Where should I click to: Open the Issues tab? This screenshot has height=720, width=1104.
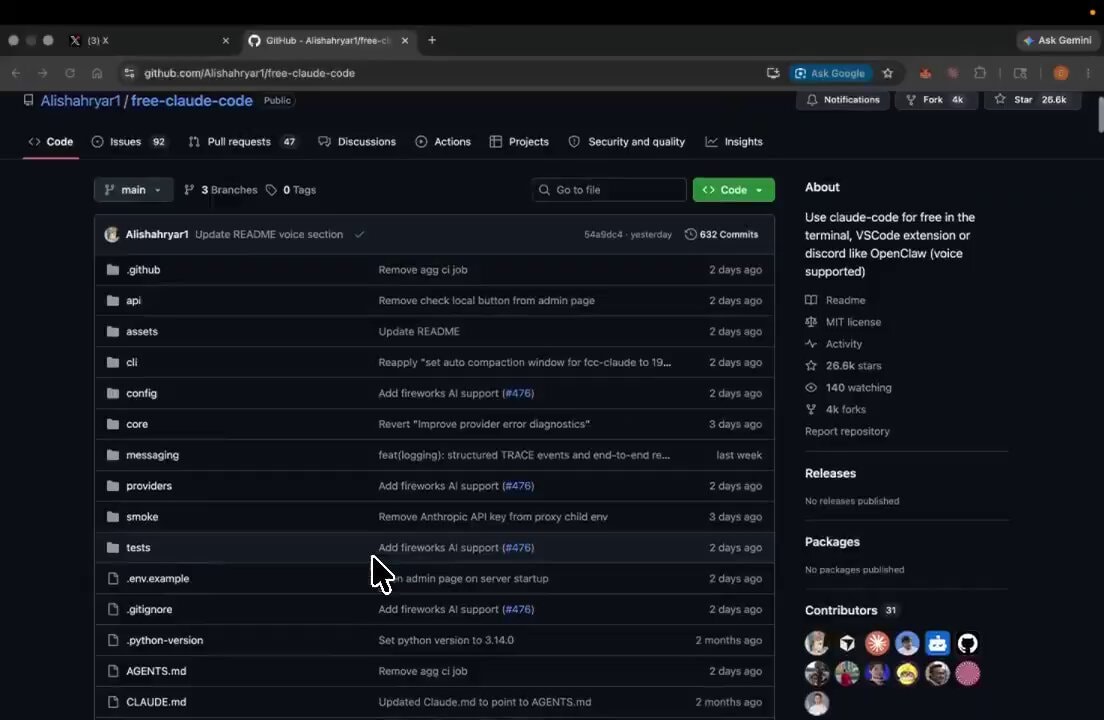(x=128, y=141)
